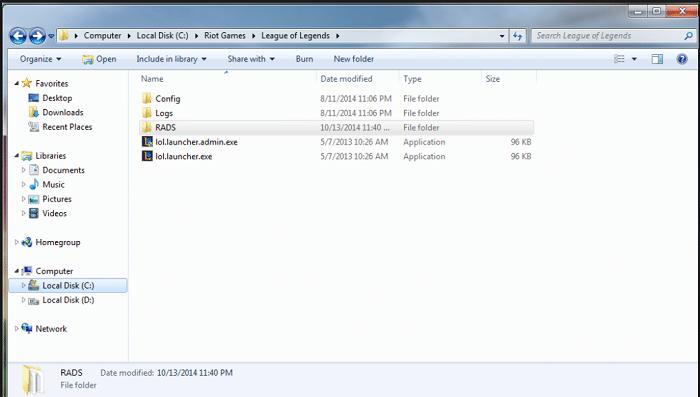The width and height of the screenshot is (700, 397).
Task: Go forward with the Forward arrow
Action: (37, 36)
